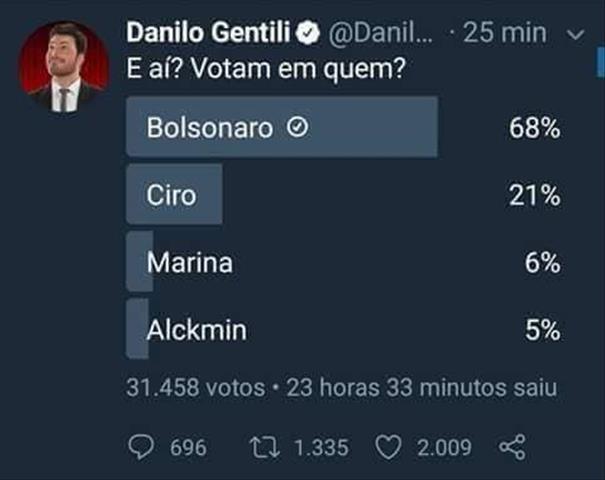Like the tweet with the heart icon
Screen dimensions: 605x480
387,447
